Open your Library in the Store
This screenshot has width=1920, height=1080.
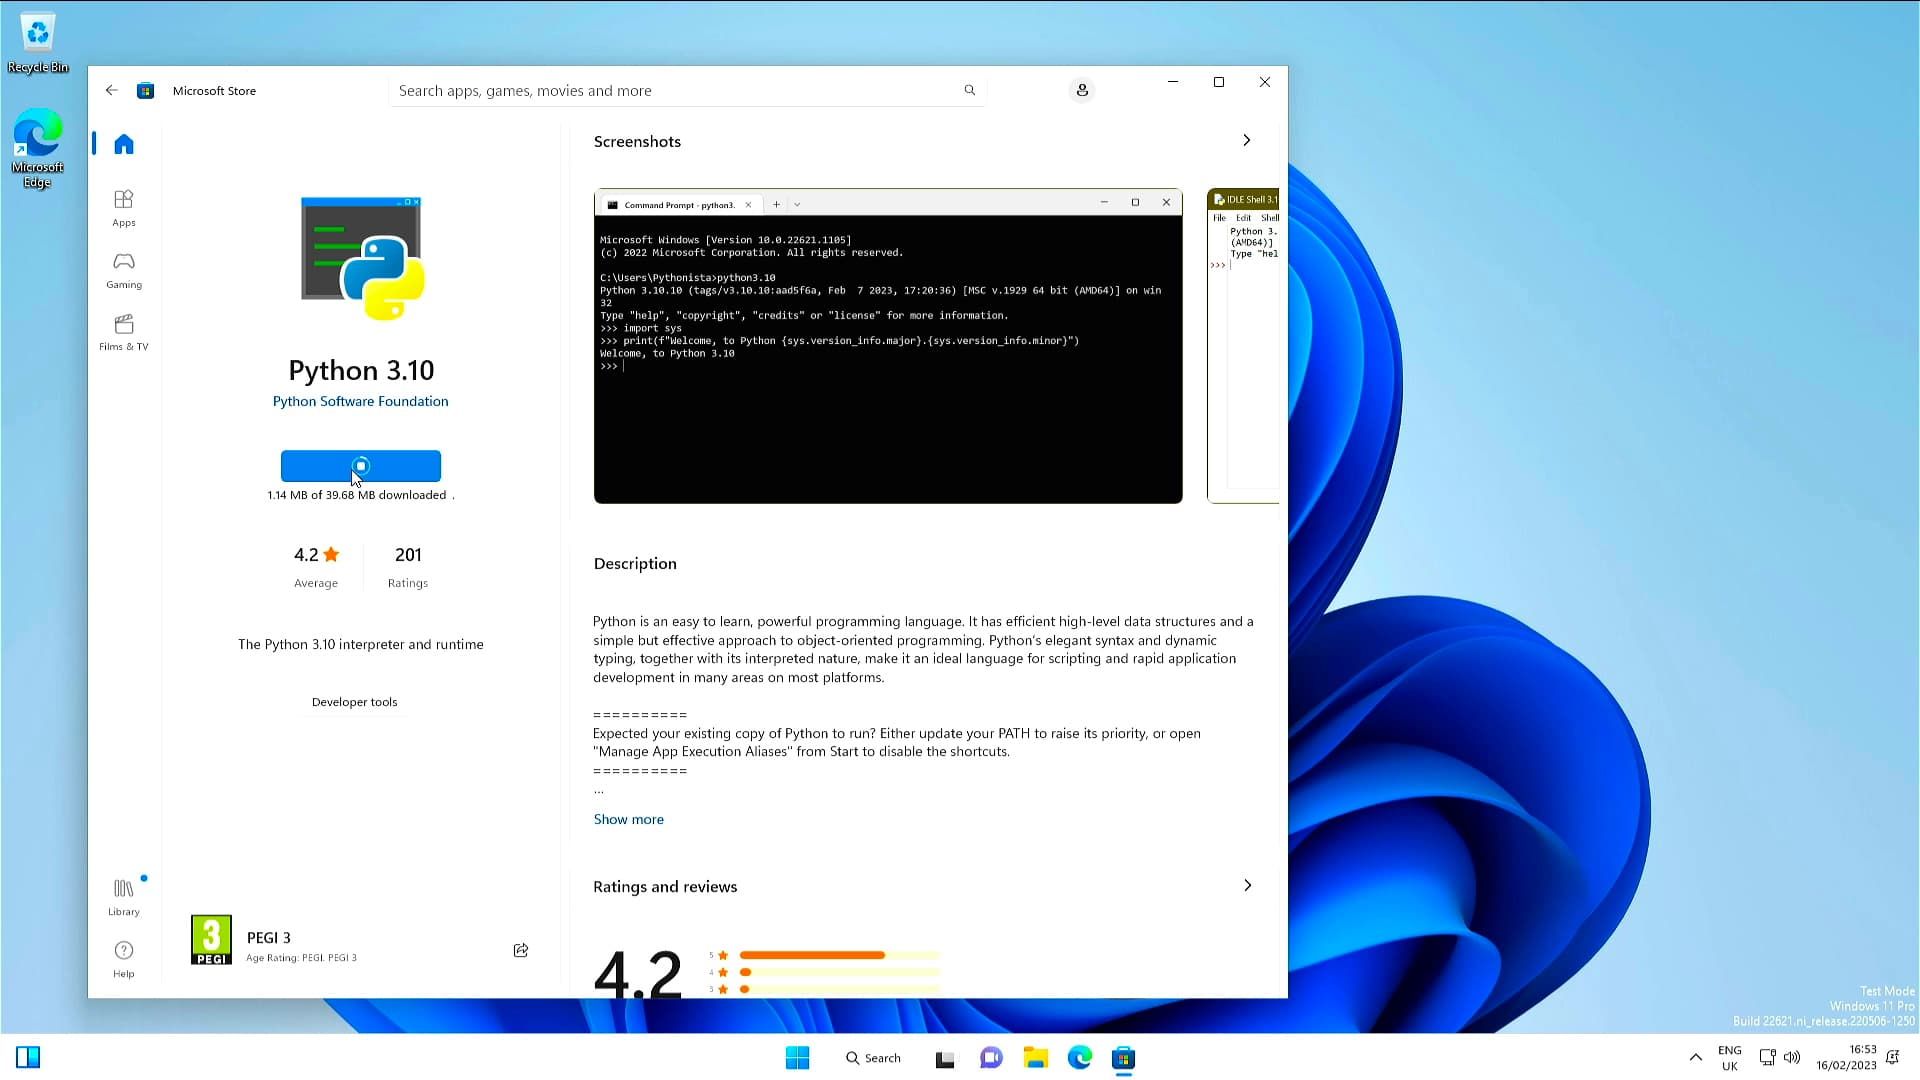(123, 895)
